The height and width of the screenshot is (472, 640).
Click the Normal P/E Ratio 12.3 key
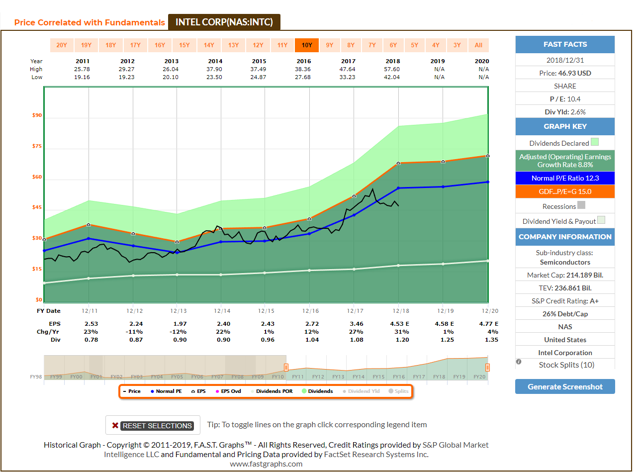point(565,178)
